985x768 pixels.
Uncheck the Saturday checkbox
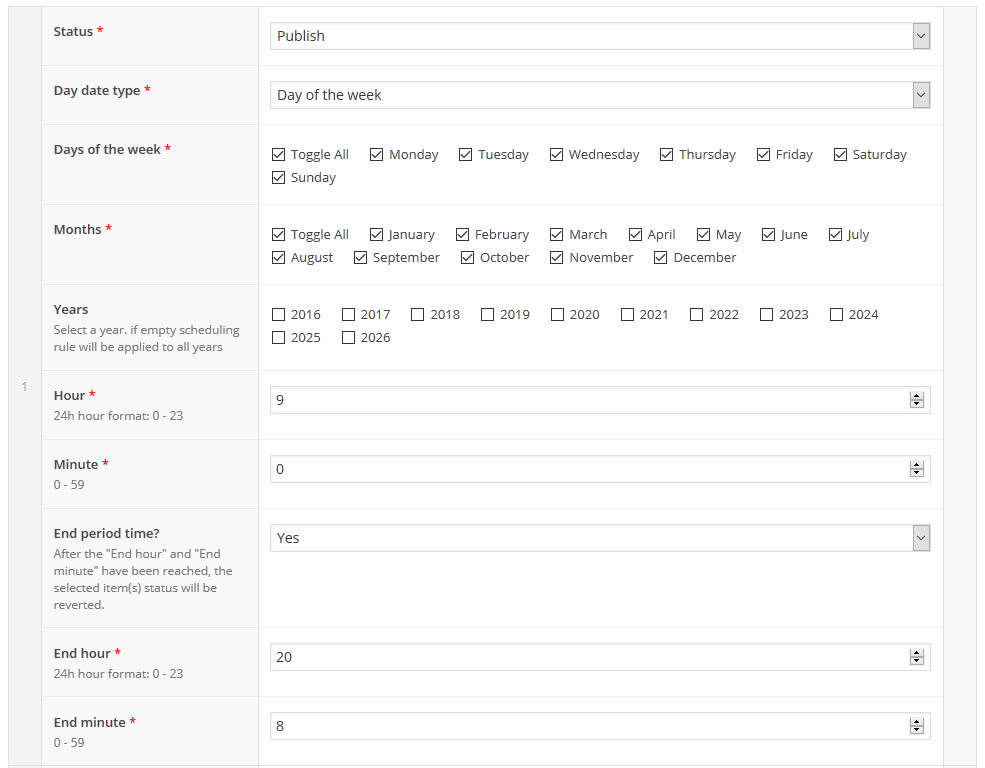[841, 155]
